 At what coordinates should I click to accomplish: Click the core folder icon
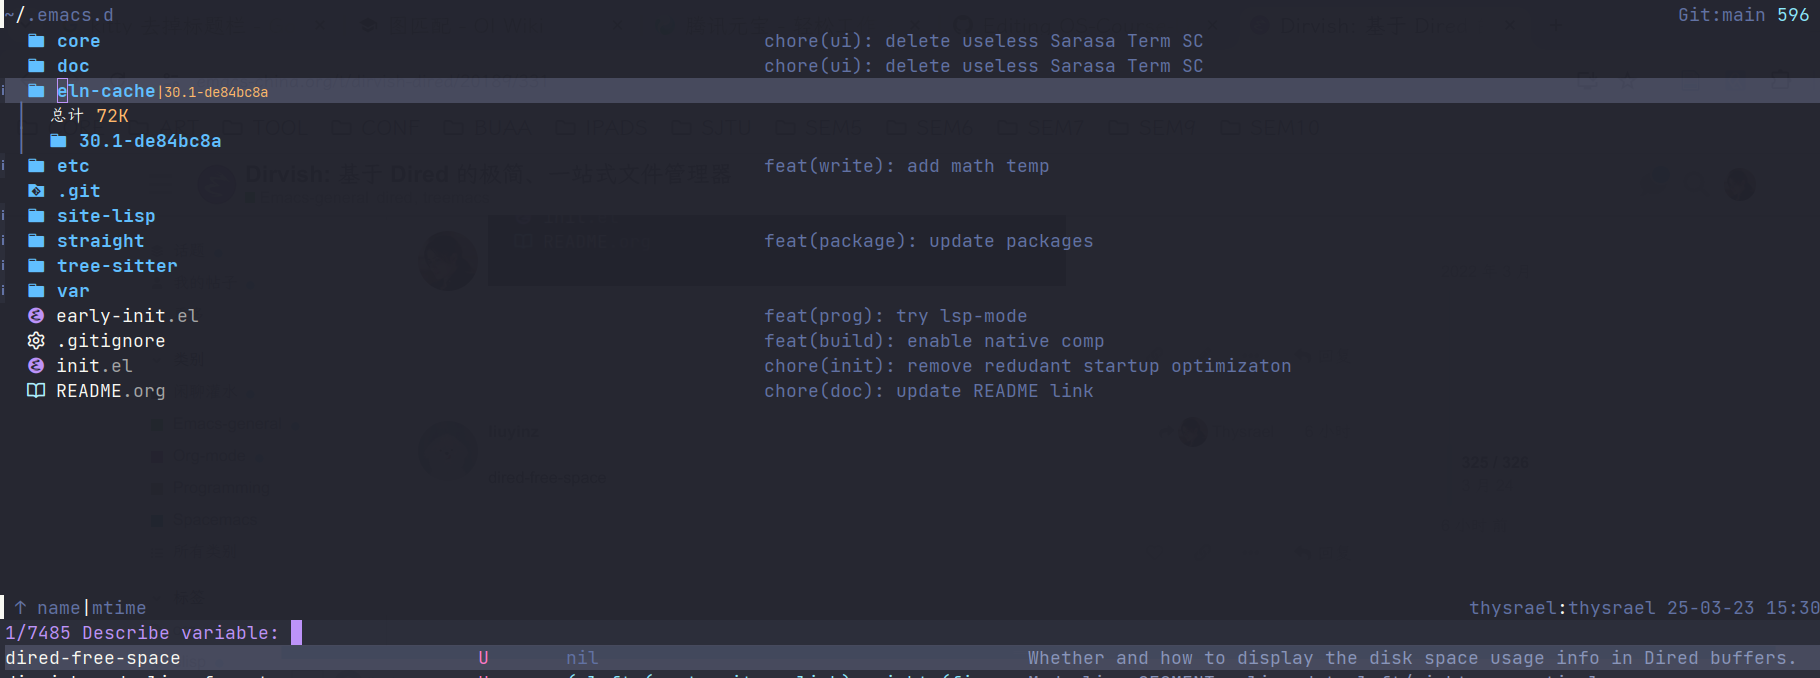pos(36,41)
